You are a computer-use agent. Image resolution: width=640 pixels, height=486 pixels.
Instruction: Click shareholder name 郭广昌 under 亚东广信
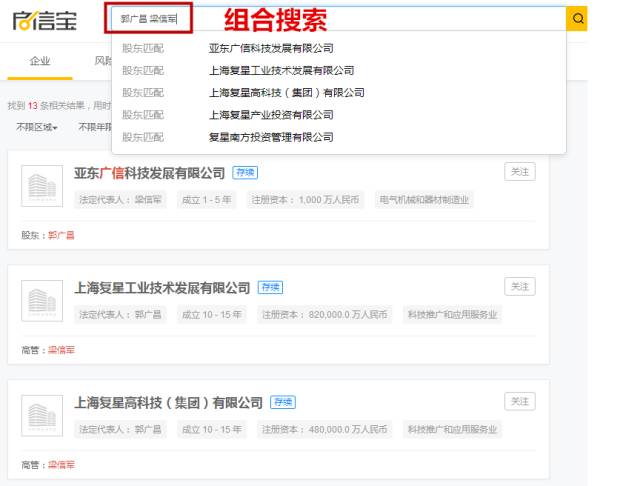click(61, 235)
